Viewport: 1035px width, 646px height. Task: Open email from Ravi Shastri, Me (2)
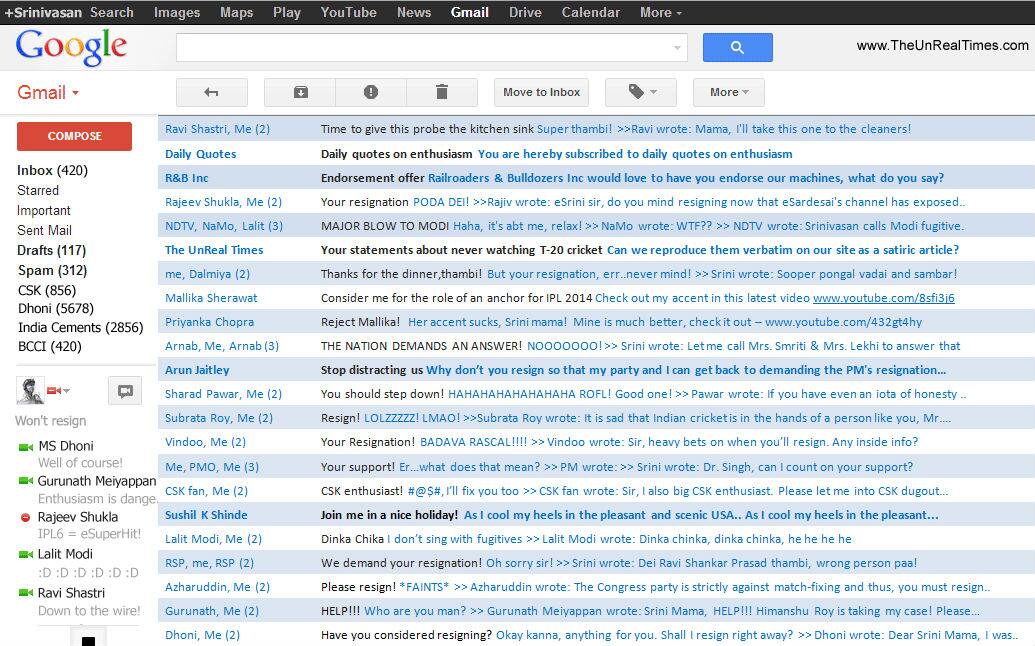596,129
